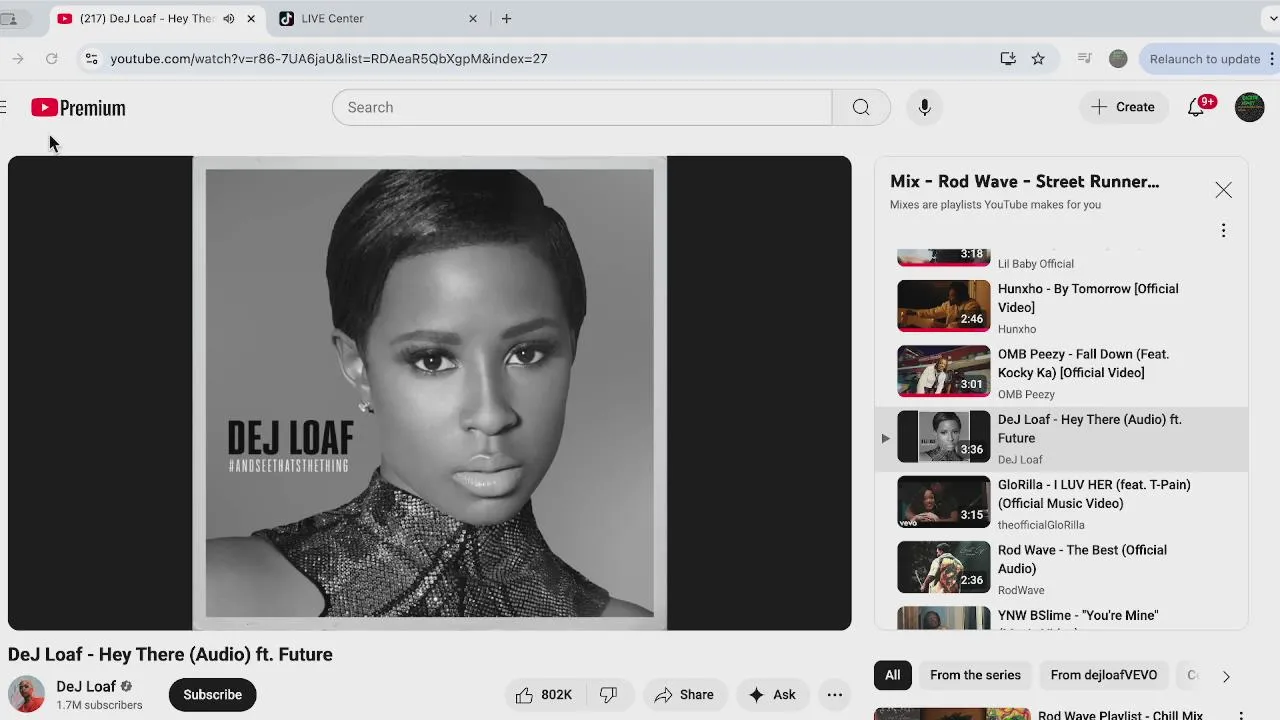Screen dimensions: 1280x720
Task: Play OMB Peezy - Fall Down thumbnail
Action: (943, 371)
